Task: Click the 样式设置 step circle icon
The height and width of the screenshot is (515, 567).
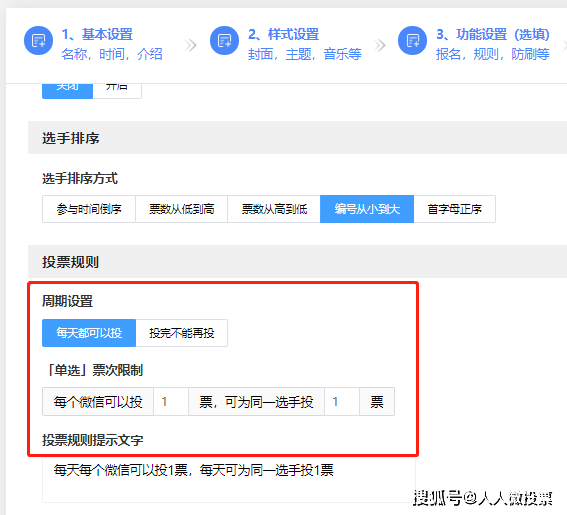Action: point(224,41)
